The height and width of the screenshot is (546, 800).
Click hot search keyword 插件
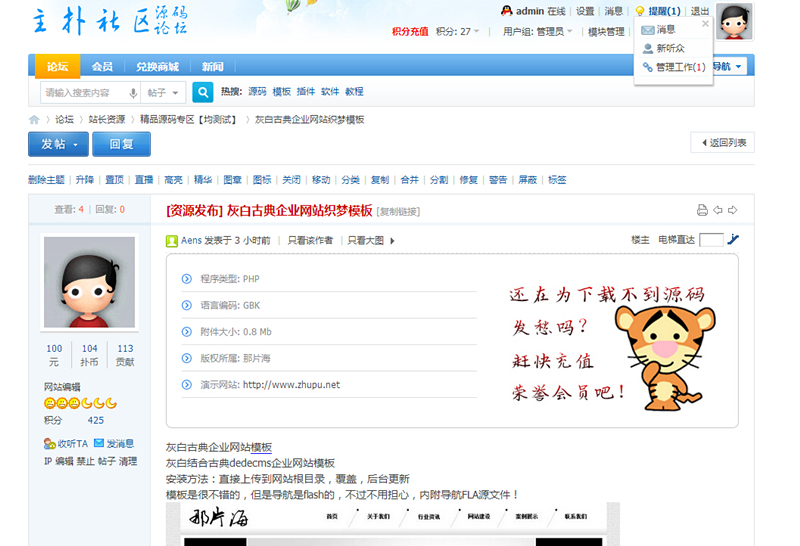point(306,91)
